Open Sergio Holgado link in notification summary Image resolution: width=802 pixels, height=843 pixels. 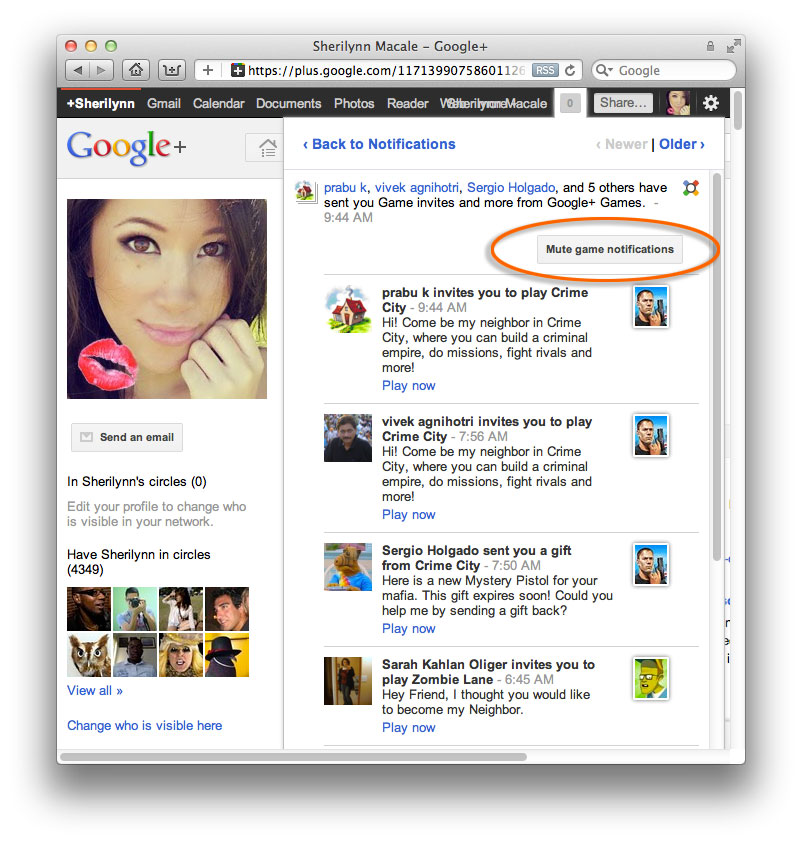(x=511, y=188)
